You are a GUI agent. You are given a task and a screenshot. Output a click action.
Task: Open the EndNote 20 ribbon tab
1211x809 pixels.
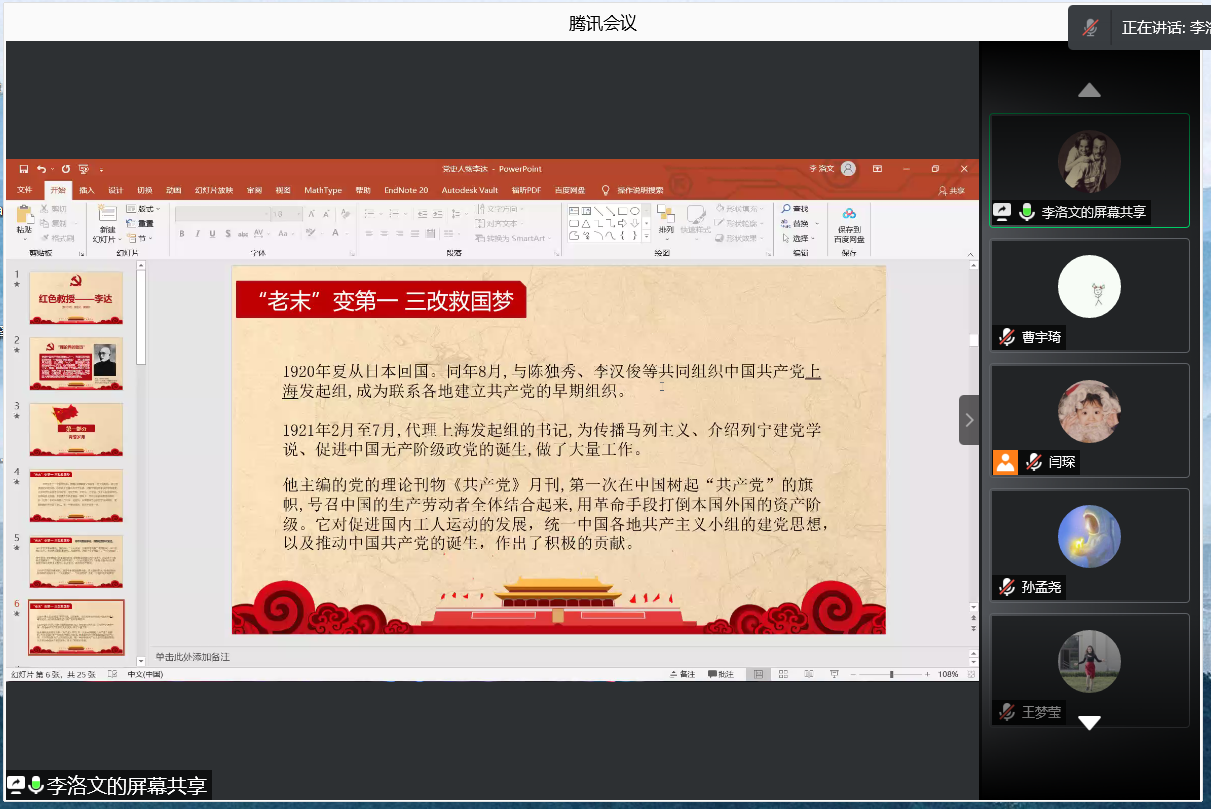tap(405, 190)
